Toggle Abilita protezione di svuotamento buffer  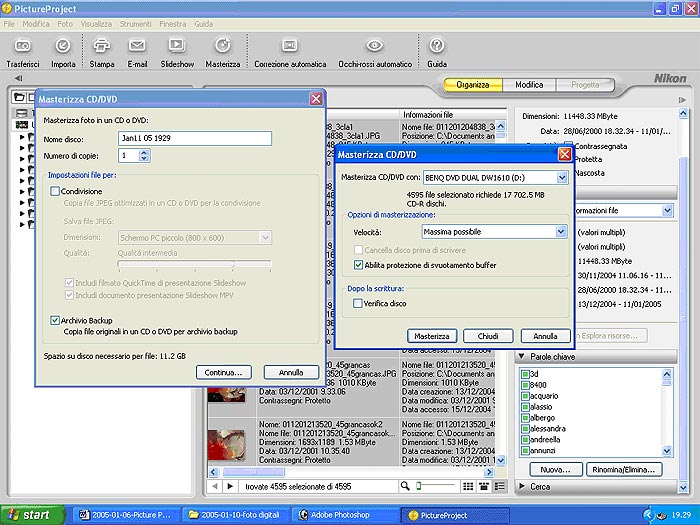pyautogui.click(x=358, y=265)
